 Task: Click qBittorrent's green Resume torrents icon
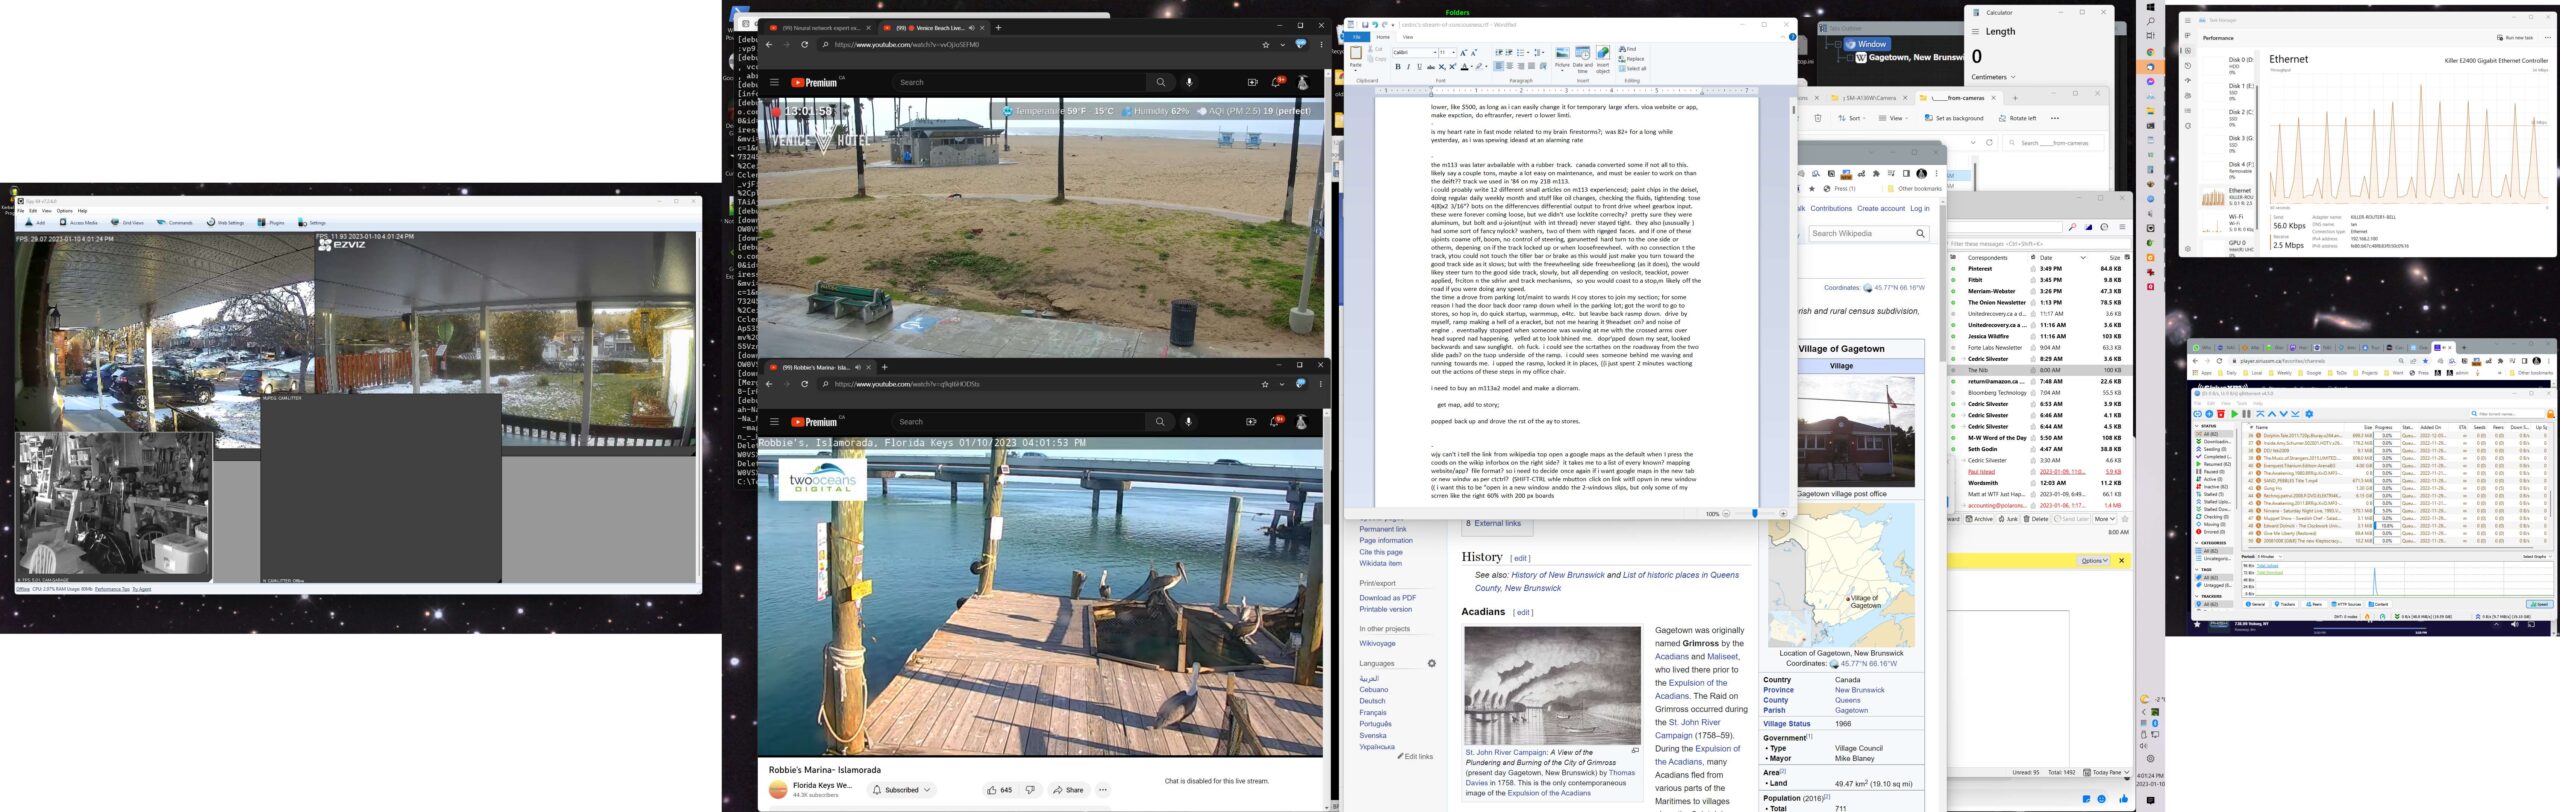[2234, 414]
